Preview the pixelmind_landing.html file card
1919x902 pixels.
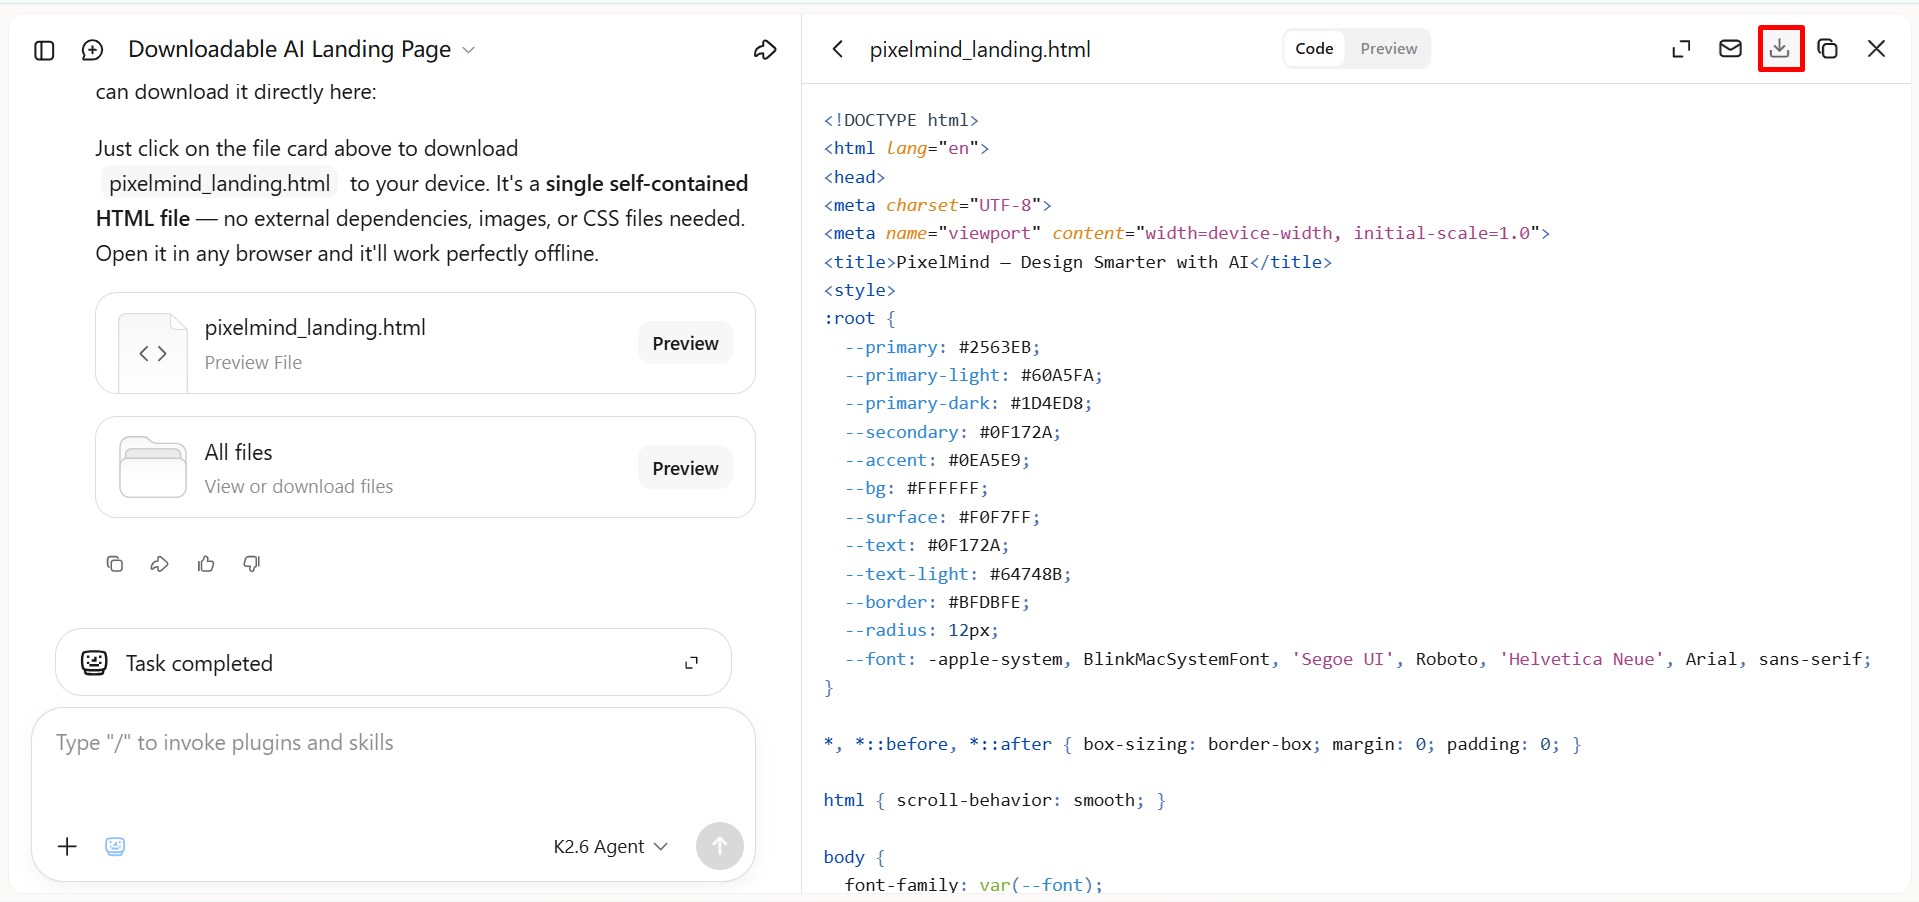coord(685,343)
